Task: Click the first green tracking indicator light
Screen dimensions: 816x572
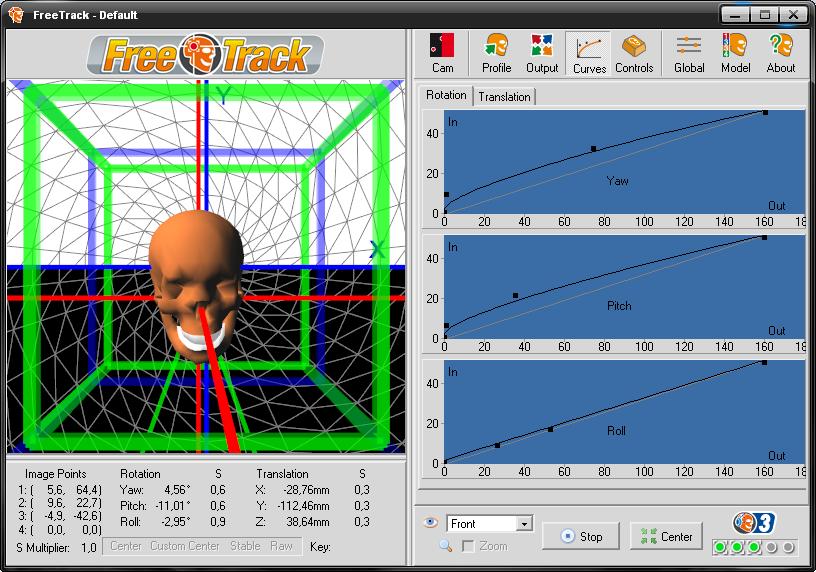Action: 720,547
